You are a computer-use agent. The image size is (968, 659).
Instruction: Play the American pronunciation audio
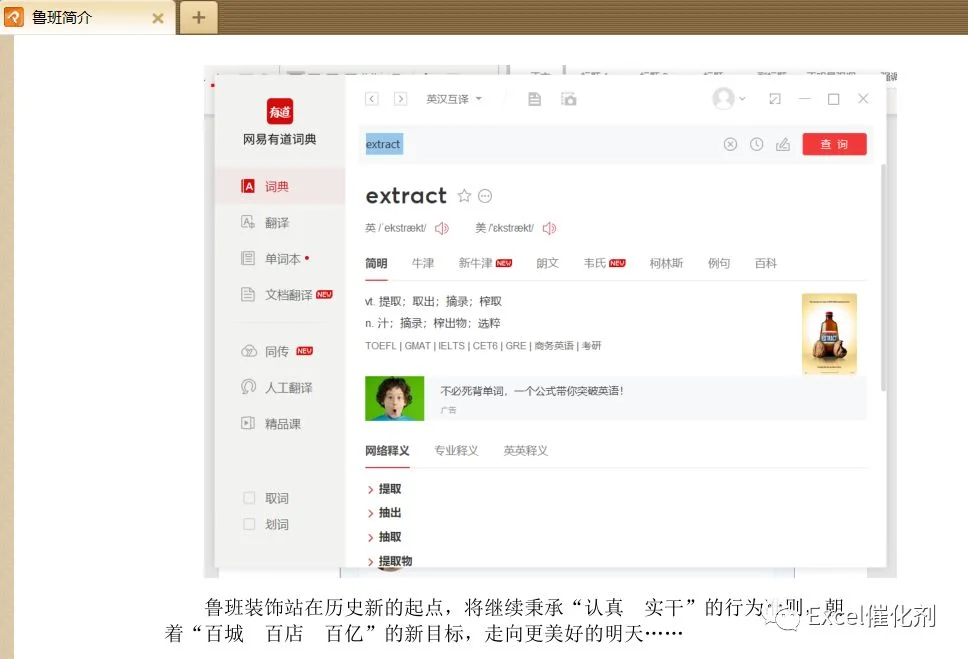point(549,229)
